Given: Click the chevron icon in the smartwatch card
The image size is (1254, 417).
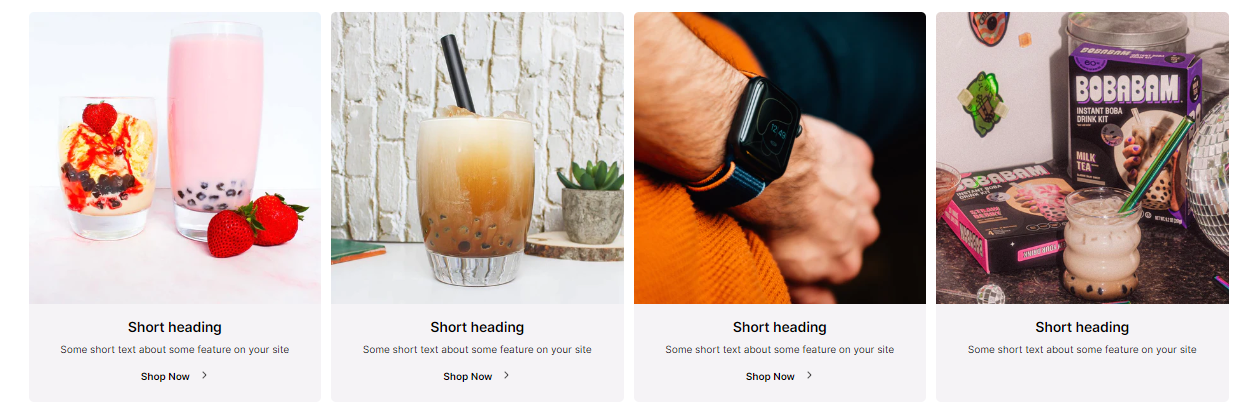Looking at the screenshot, I should (x=809, y=376).
